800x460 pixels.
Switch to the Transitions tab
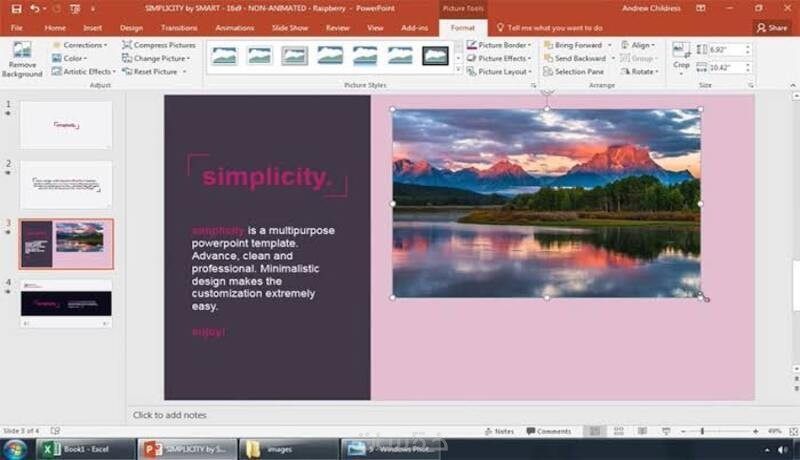point(179,28)
